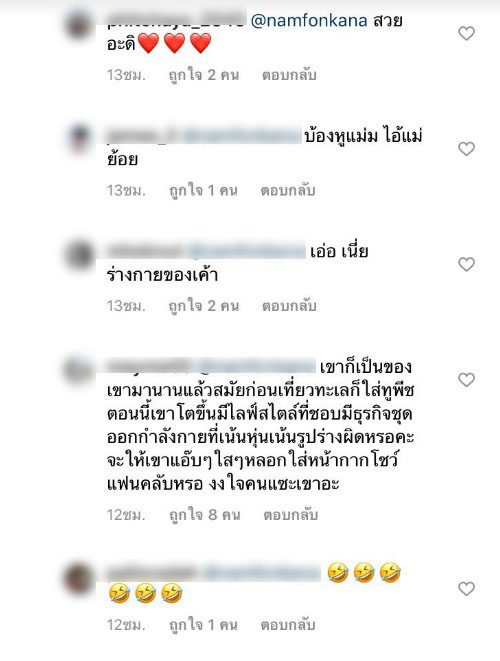The width and height of the screenshot is (500, 661).
Task: View the 1 like on the บ้องหูแม่ม comment
Action: click(x=203, y=191)
